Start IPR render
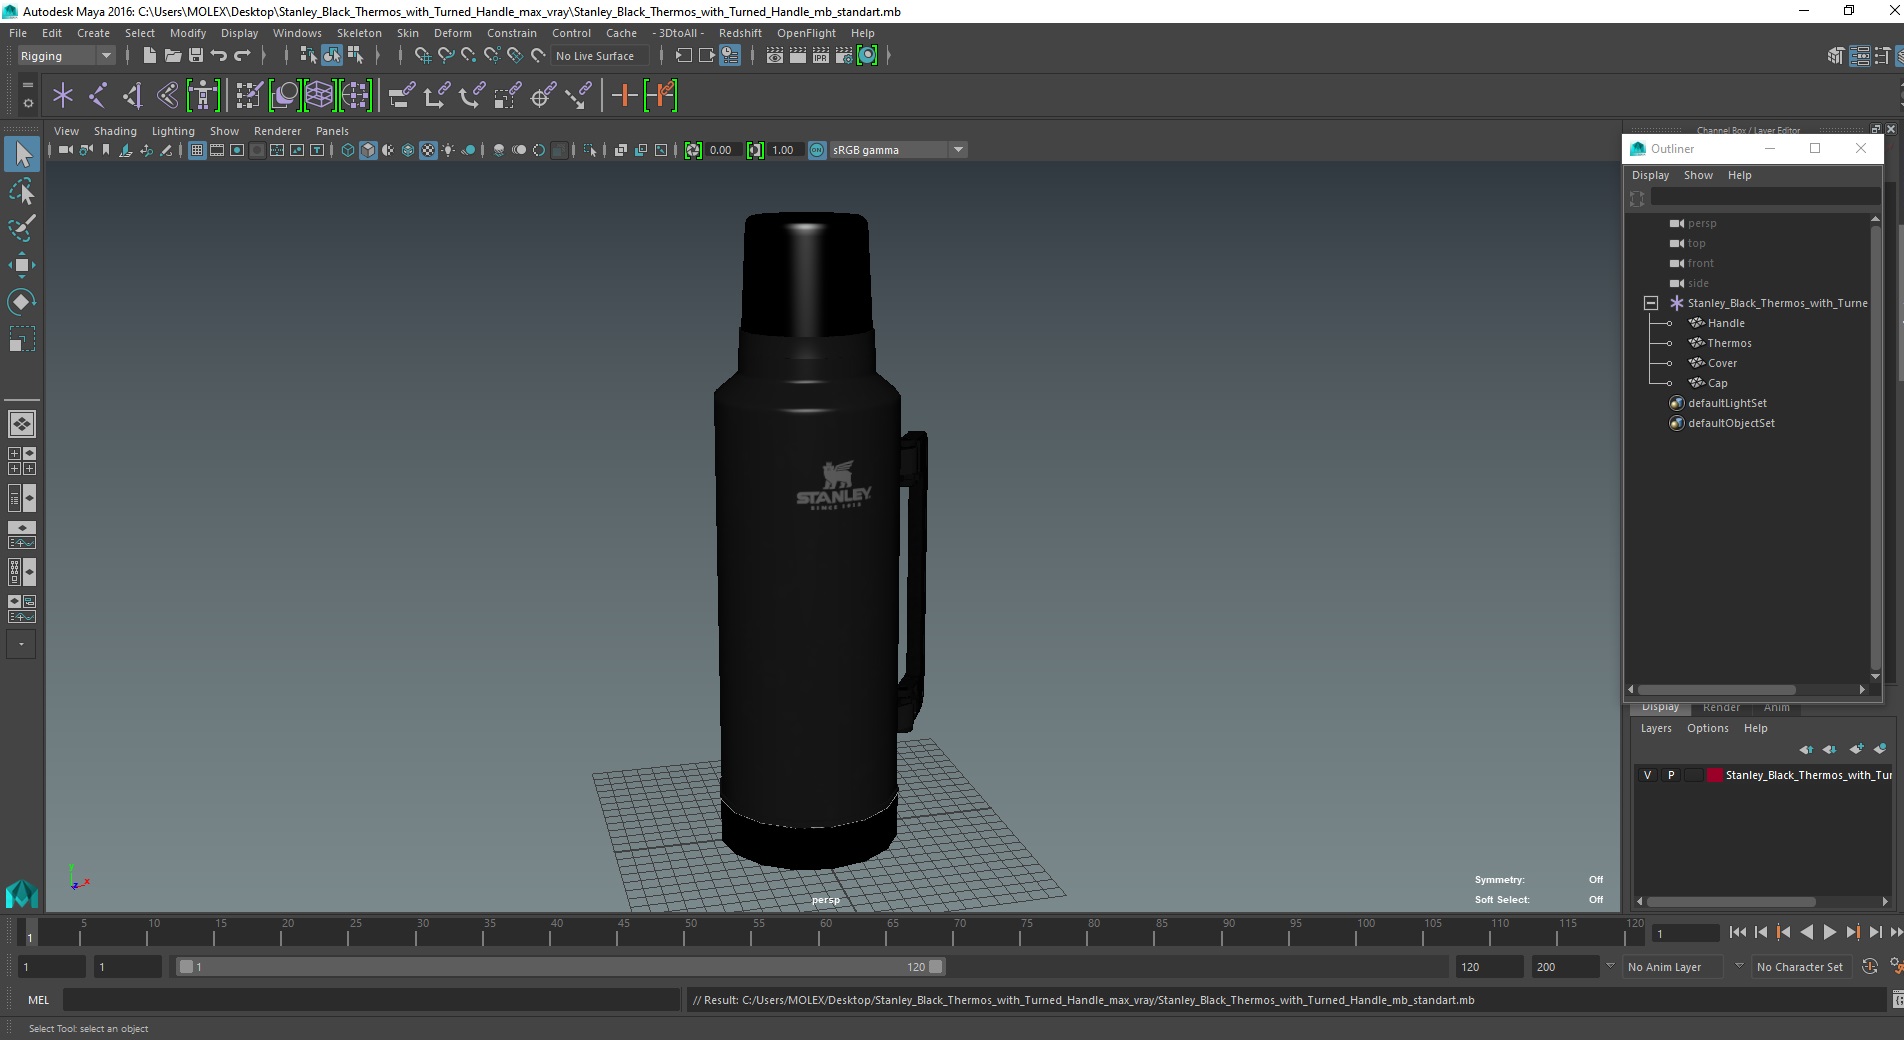This screenshot has width=1904, height=1040. tap(821, 56)
